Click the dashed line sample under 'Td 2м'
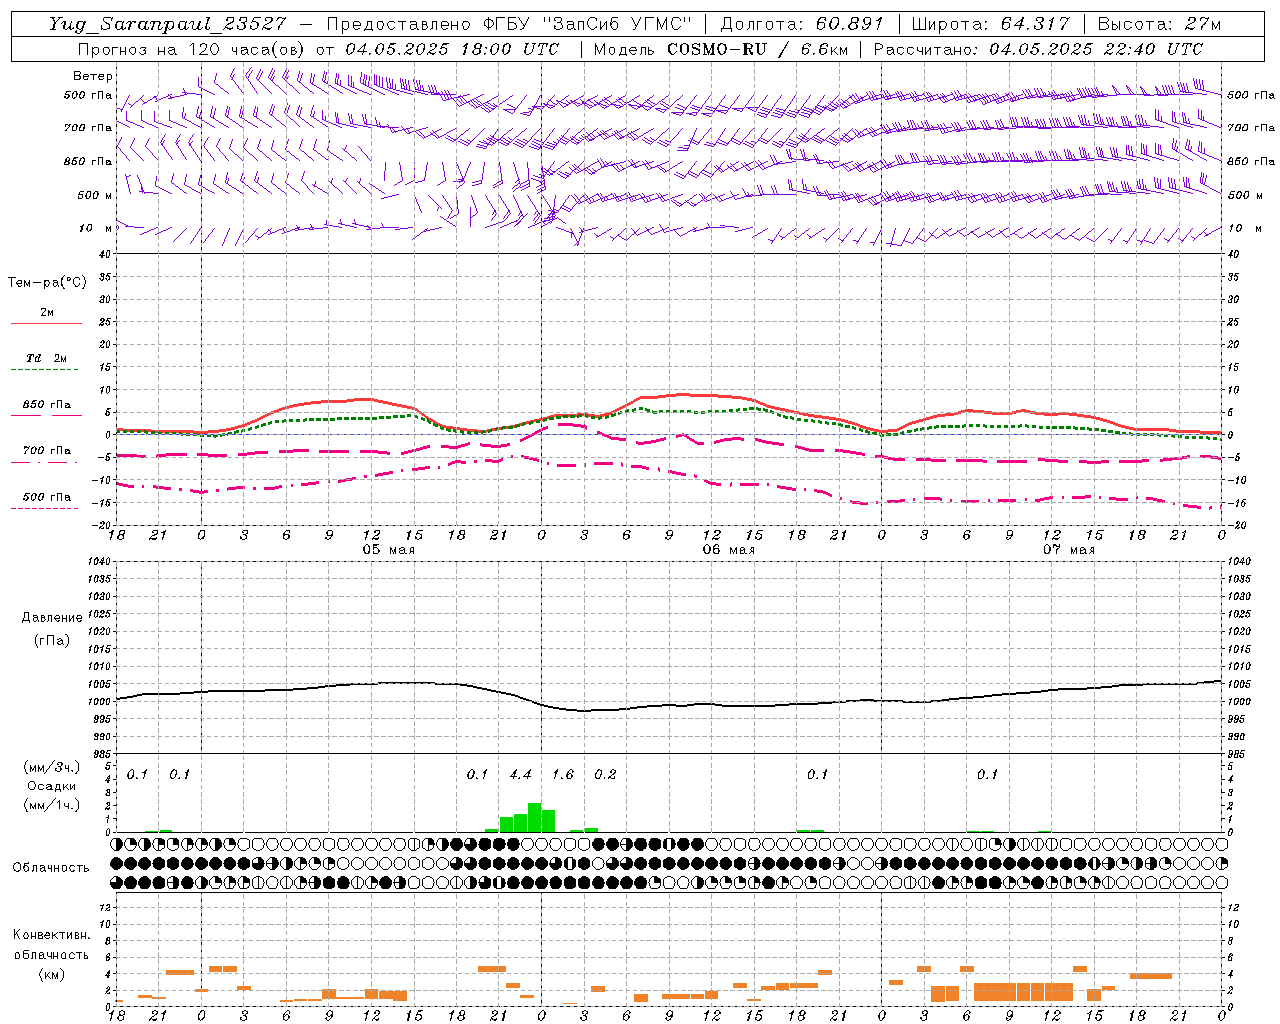This screenshot has width=1280, height=1024. (x=46, y=370)
